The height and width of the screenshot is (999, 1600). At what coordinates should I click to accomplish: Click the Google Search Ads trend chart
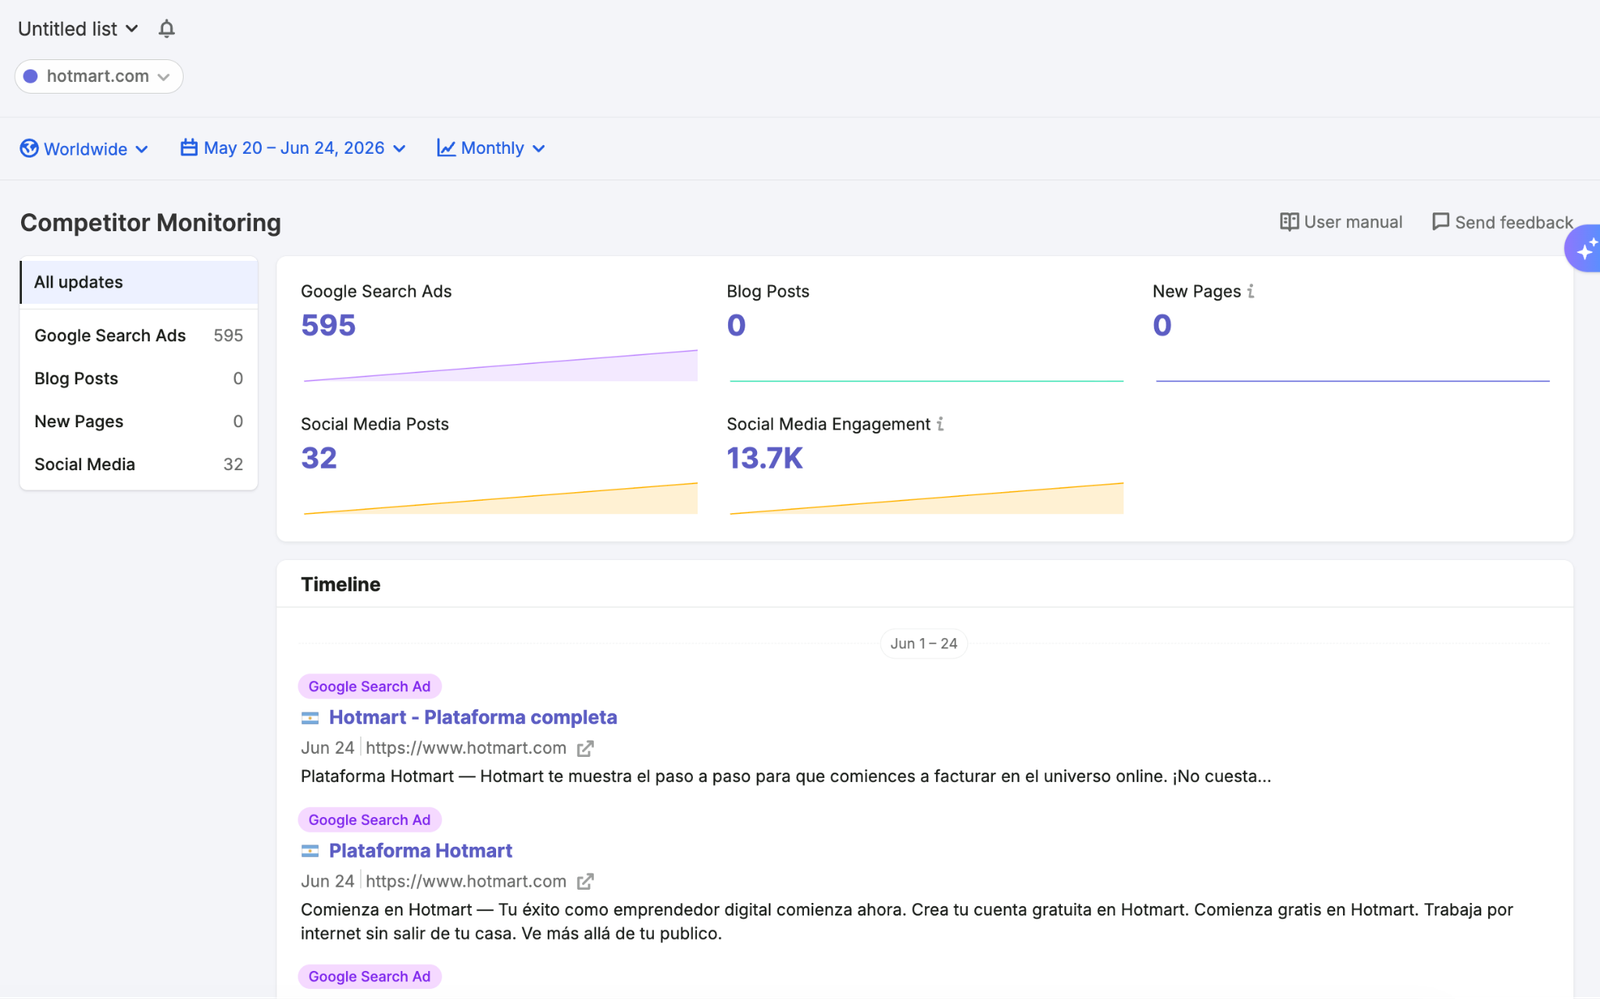click(500, 365)
